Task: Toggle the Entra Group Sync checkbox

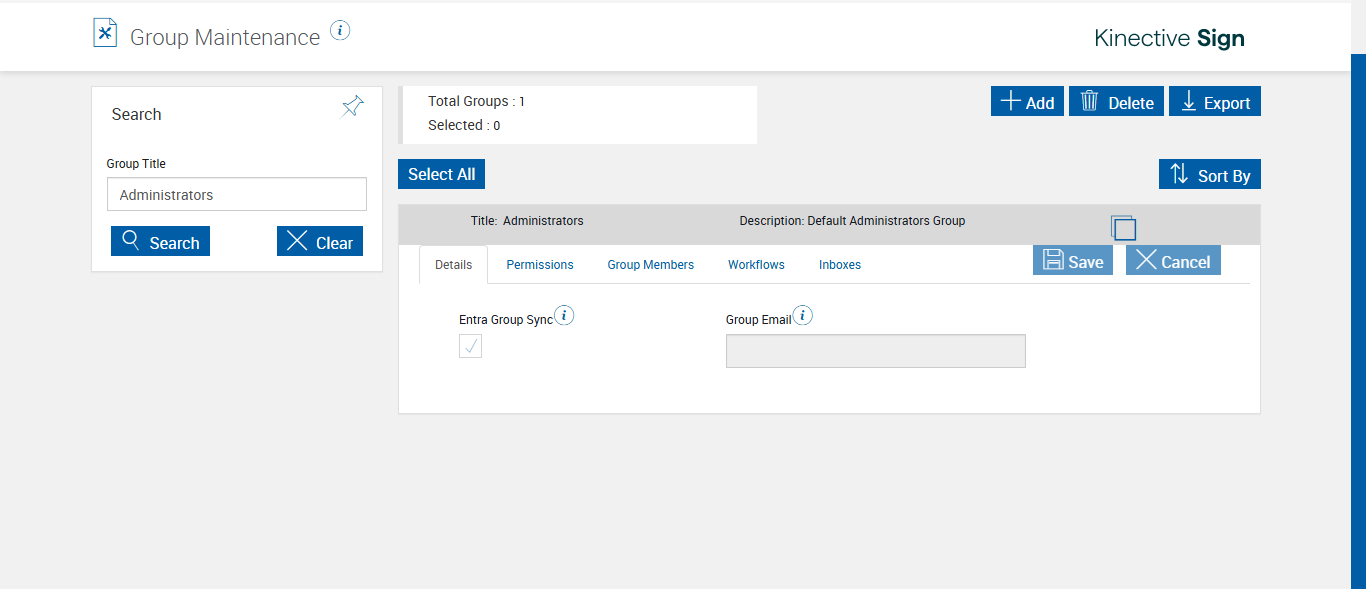Action: 470,346
